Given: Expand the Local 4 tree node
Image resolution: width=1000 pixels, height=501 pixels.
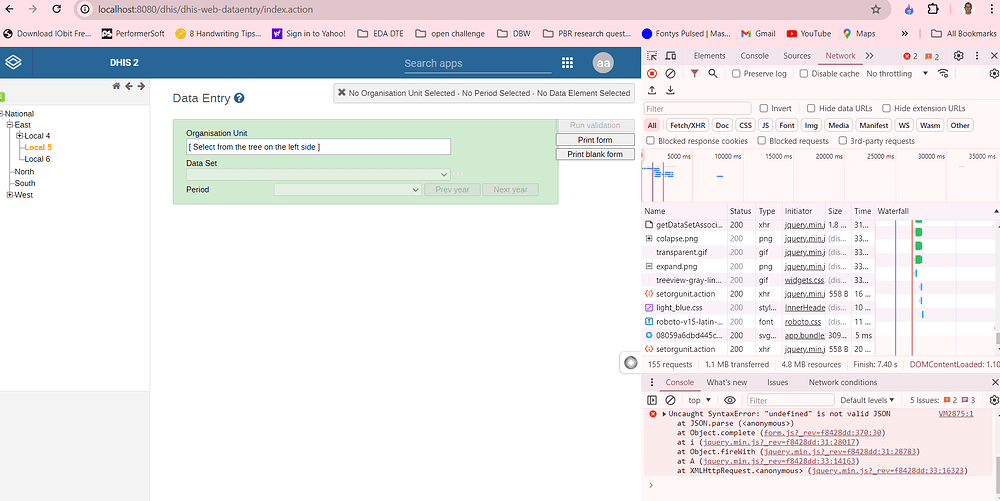Looking at the screenshot, I should click(19, 136).
